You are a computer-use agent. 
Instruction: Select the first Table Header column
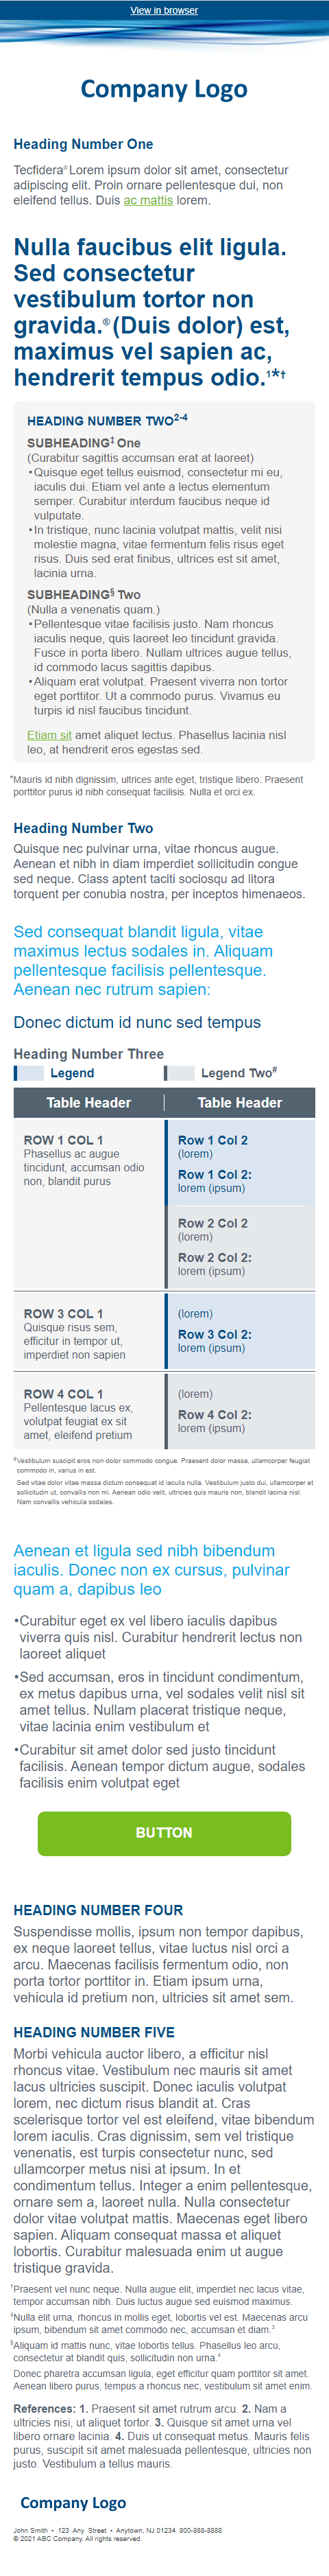coord(88,1102)
